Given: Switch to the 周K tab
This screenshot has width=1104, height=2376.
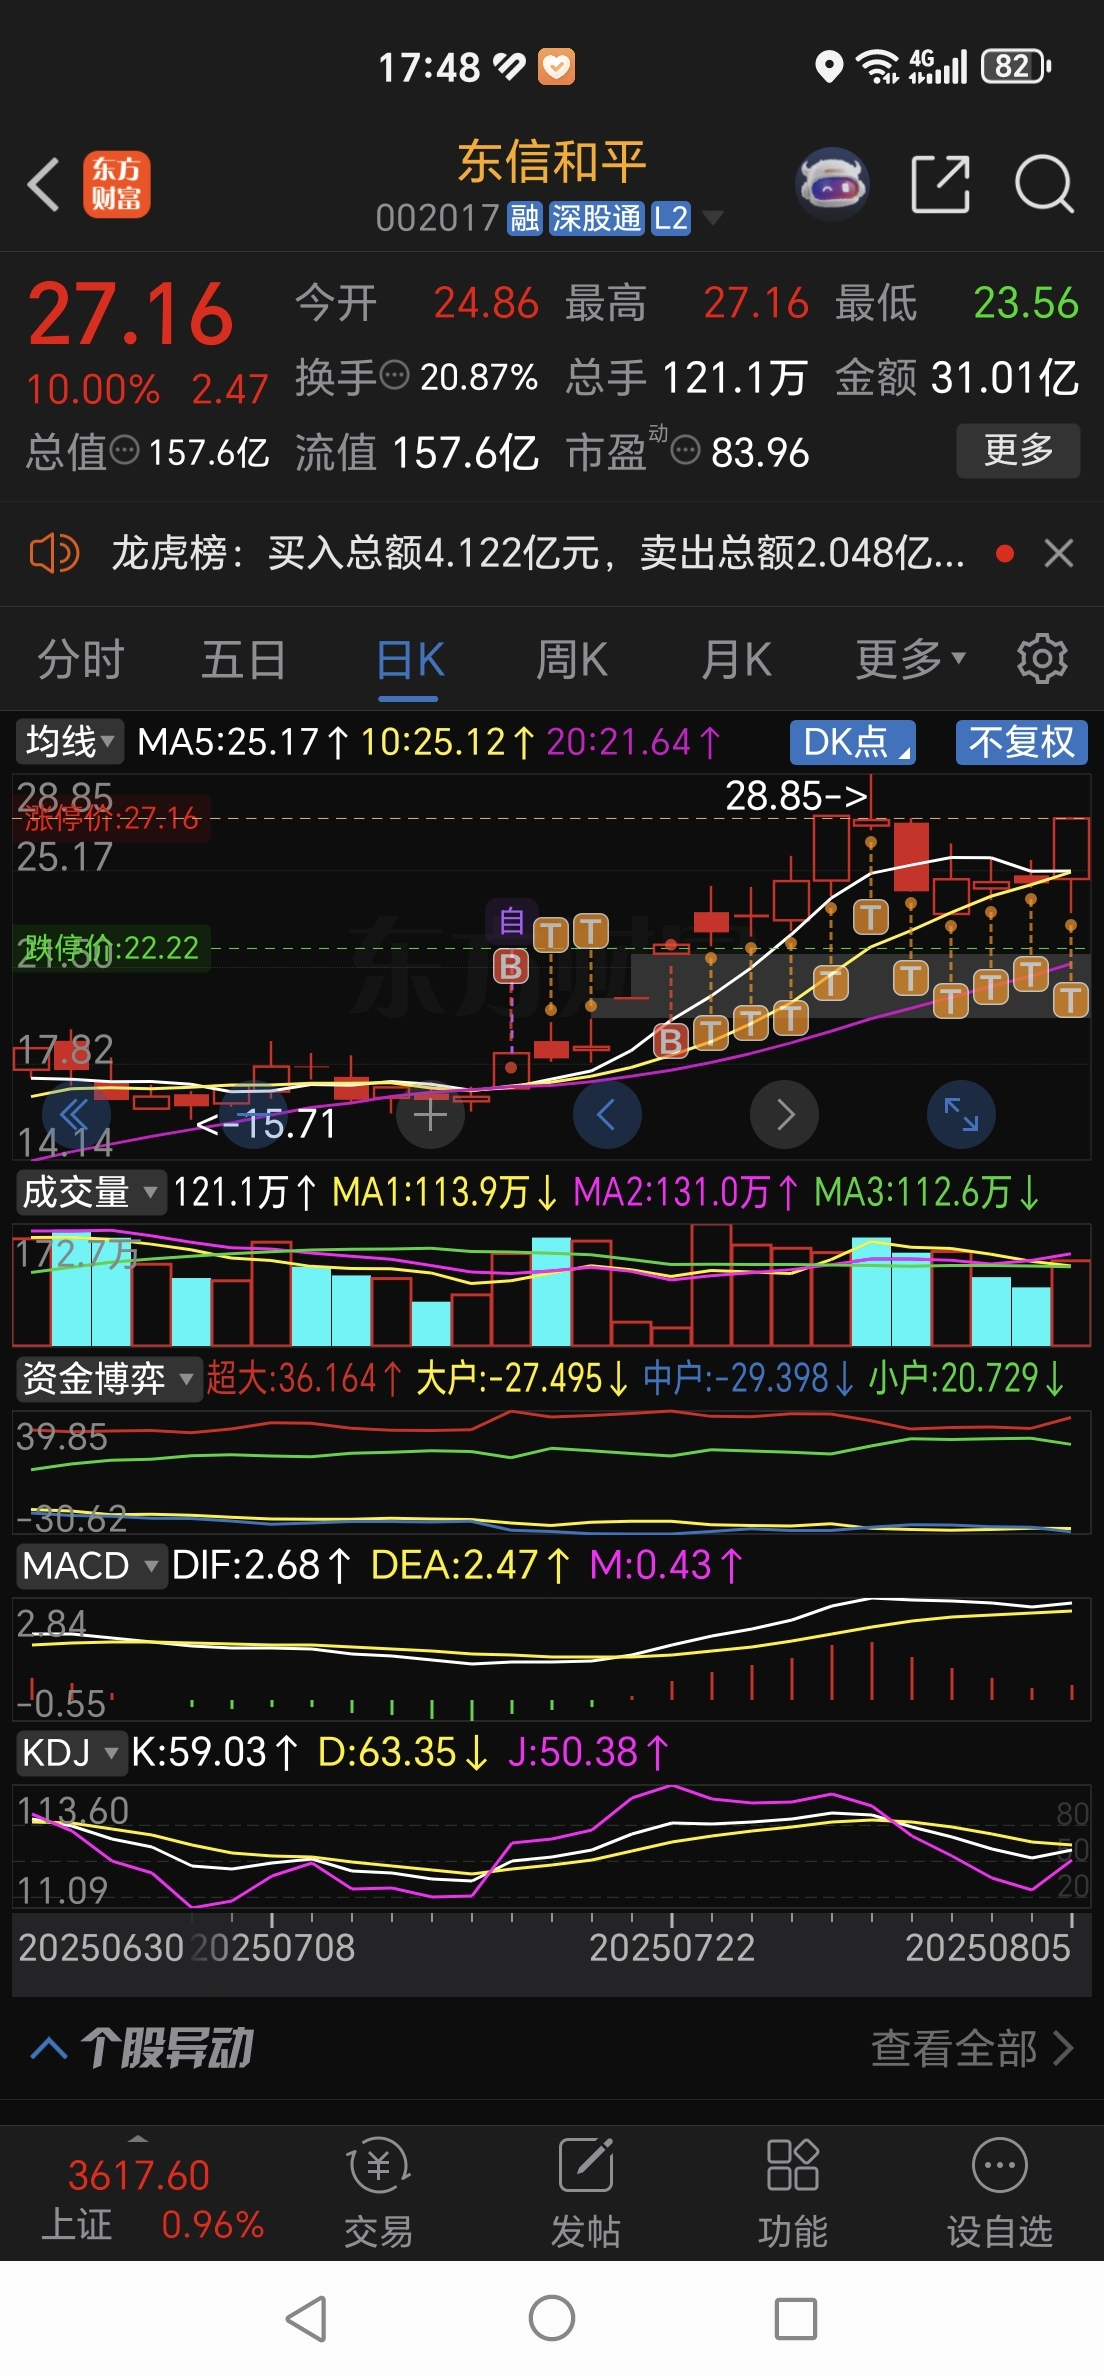Looking at the screenshot, I should point(572,660).
